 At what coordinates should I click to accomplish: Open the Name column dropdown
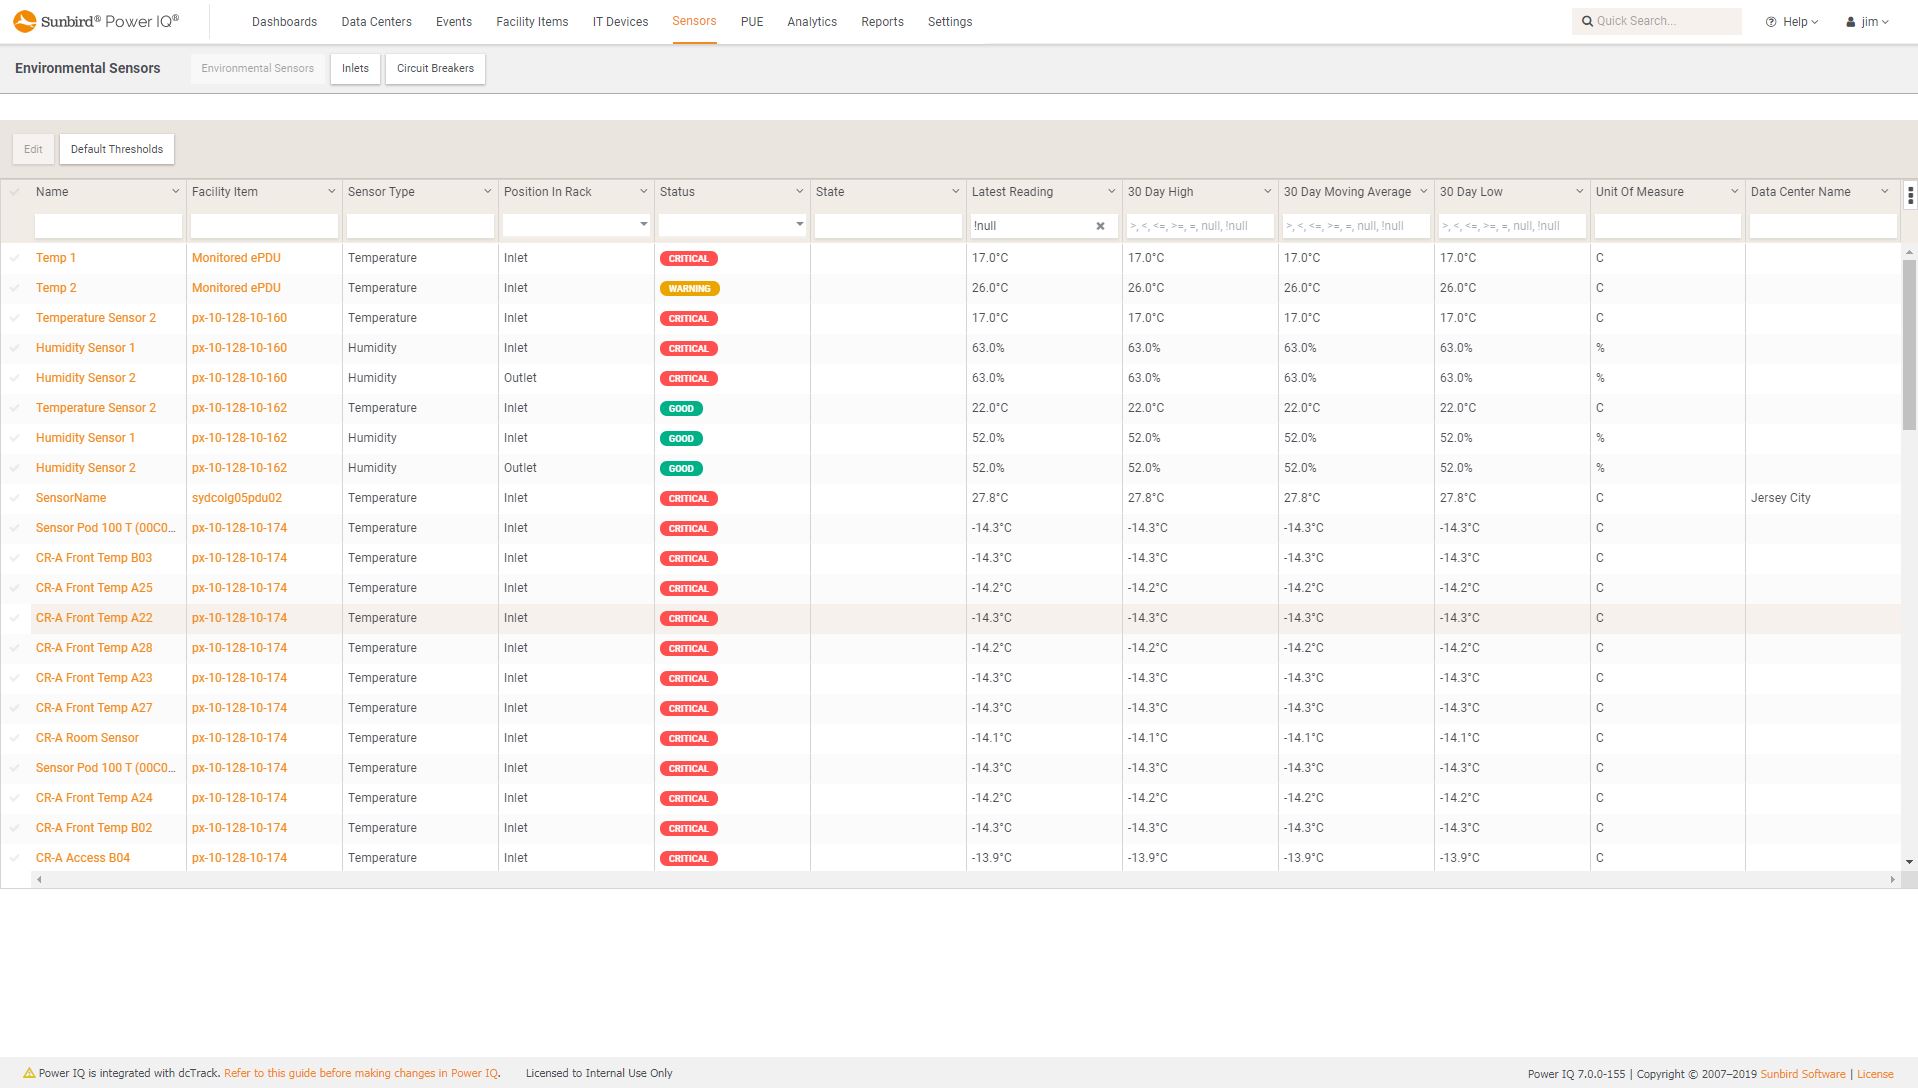[174, 191]
